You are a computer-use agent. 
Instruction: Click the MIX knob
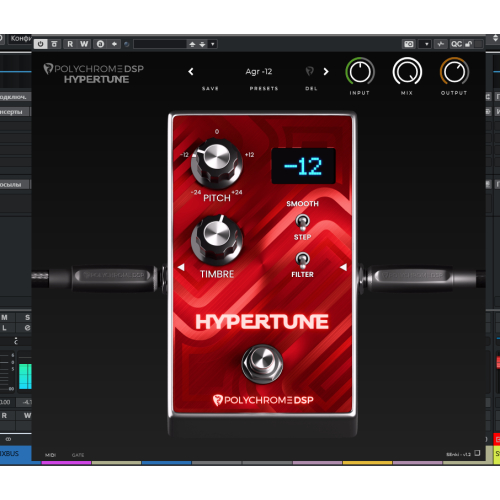coord(407,72)
